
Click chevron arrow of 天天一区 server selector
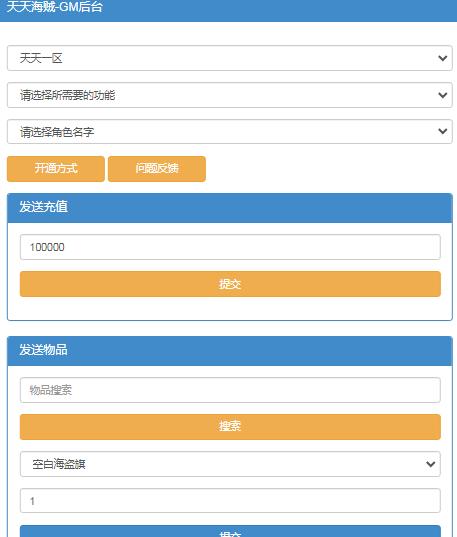click(443, 58)
